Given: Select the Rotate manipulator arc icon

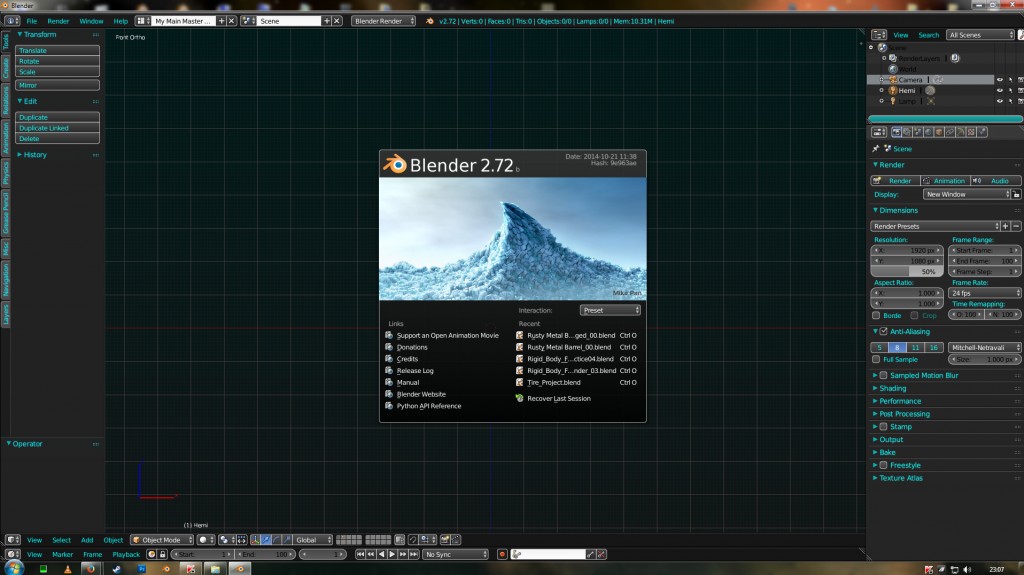Looking at the screenshot, I should (276, 540).
